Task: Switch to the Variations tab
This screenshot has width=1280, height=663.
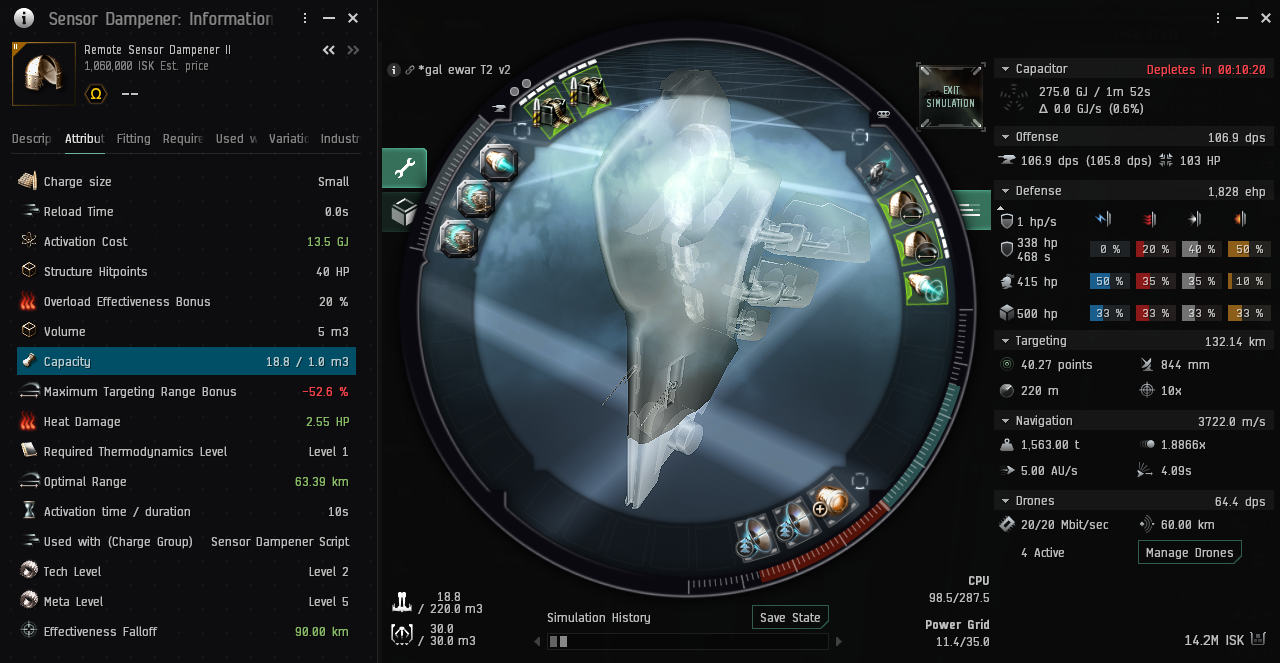Action: [288, 139]
